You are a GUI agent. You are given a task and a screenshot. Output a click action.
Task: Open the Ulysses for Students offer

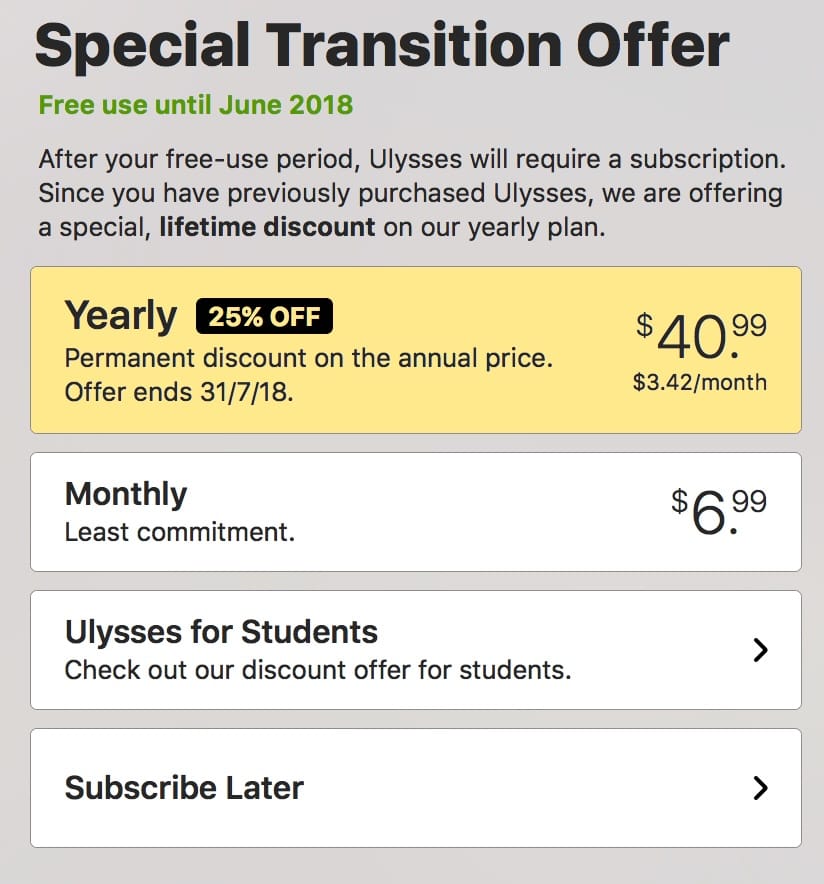click(221, 632)
